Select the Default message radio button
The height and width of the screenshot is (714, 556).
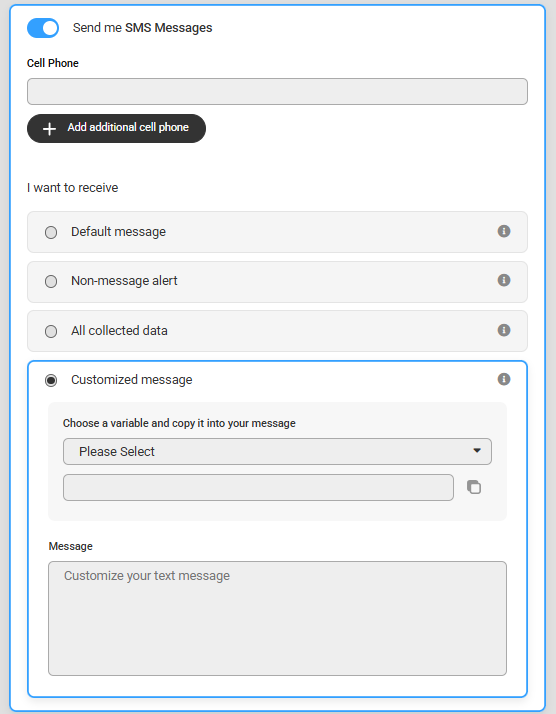pos(51,232)
